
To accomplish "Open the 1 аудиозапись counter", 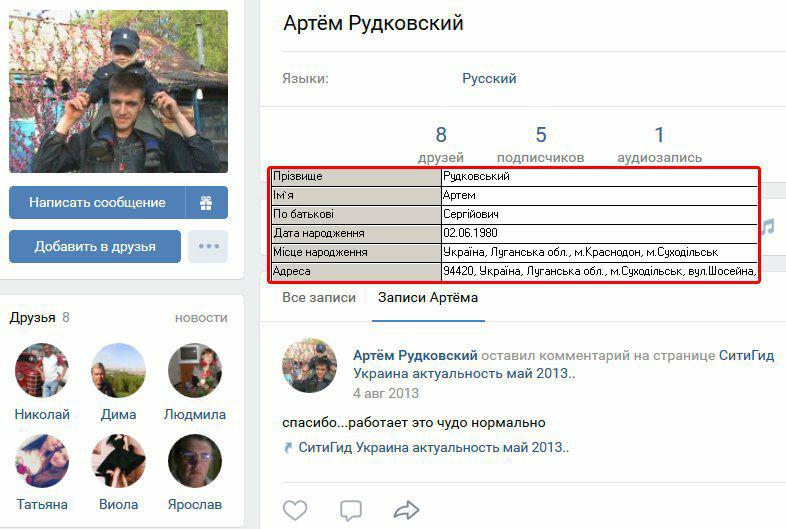I will coord(659,144).
